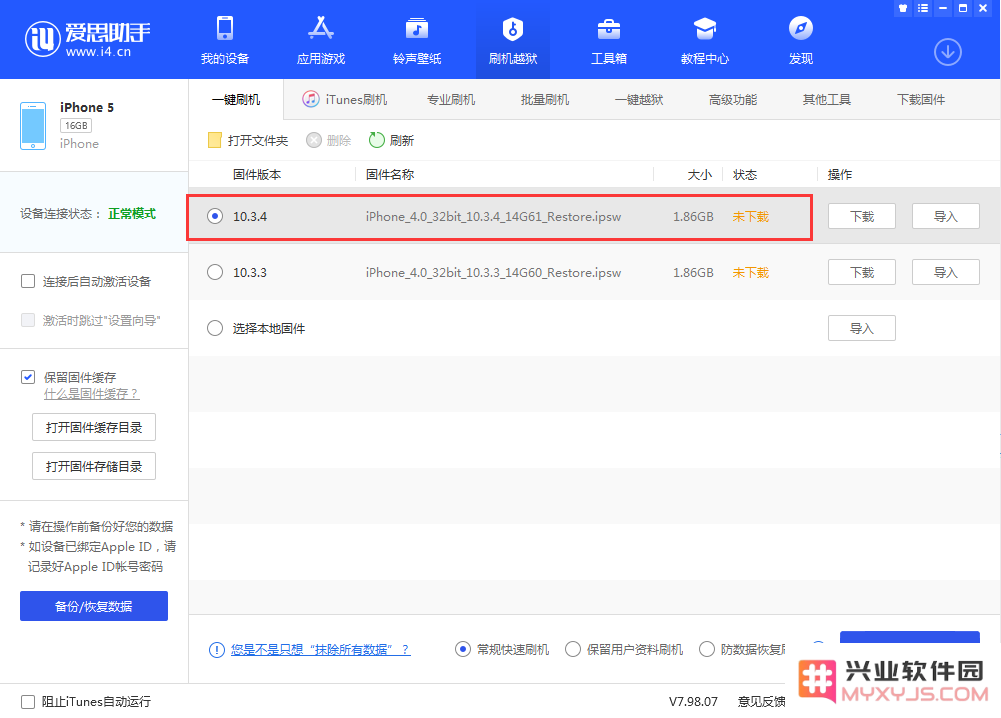This screenshot has height=718, width=1001.
Task: Click the 删除 delete toolbar item
Action: pos(329,140)
